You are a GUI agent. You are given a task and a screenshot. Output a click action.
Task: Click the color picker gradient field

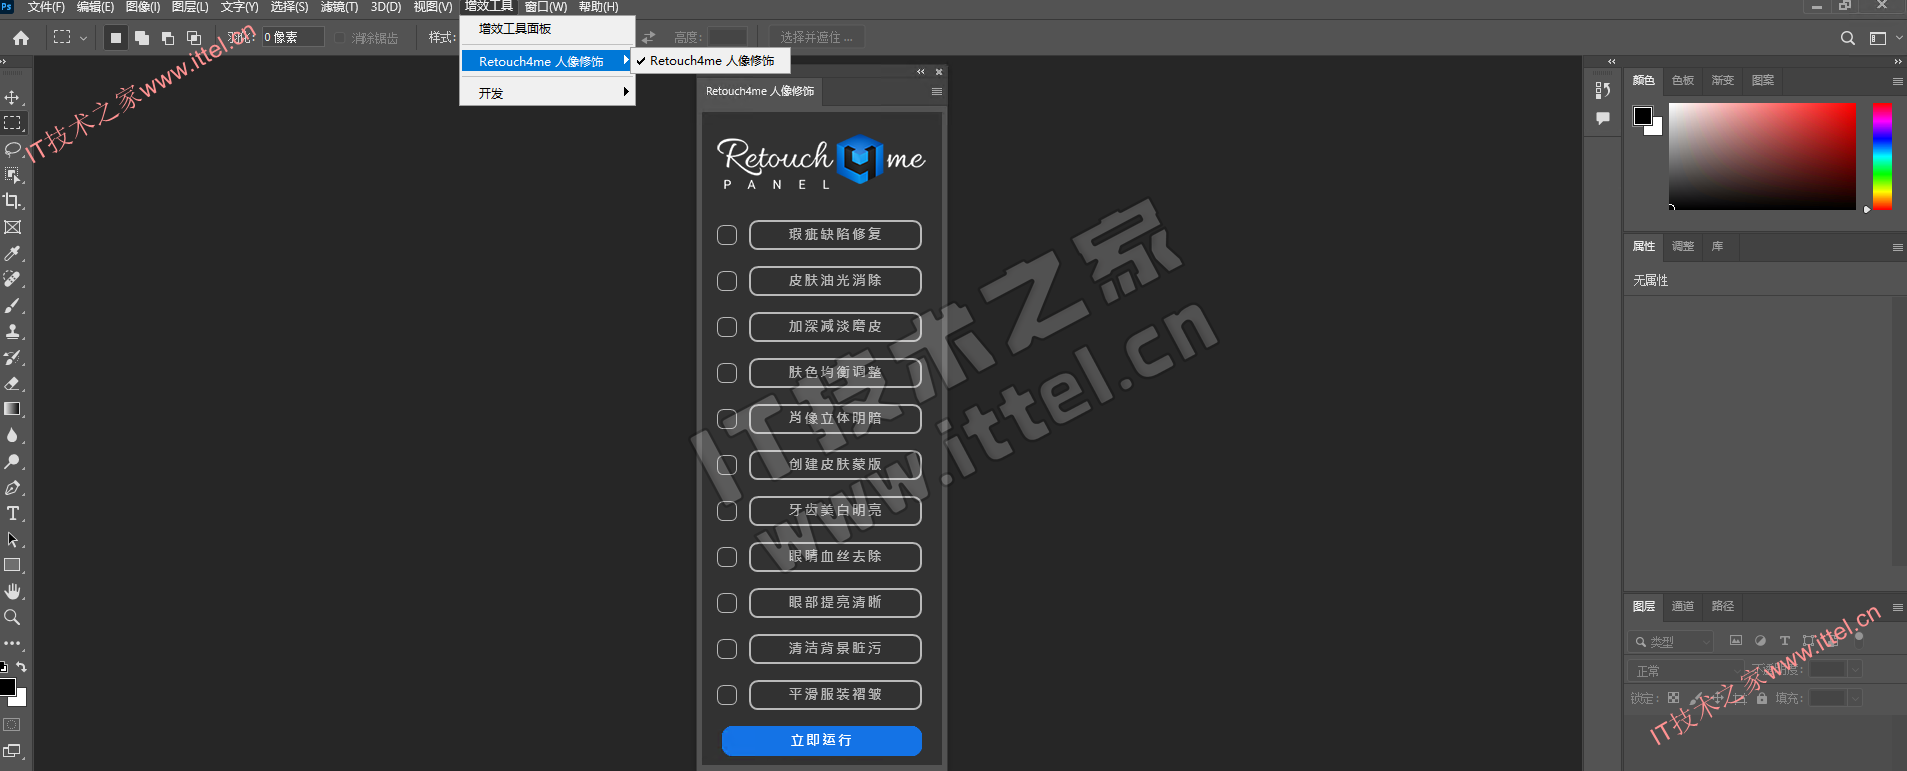pos(1762,156)
